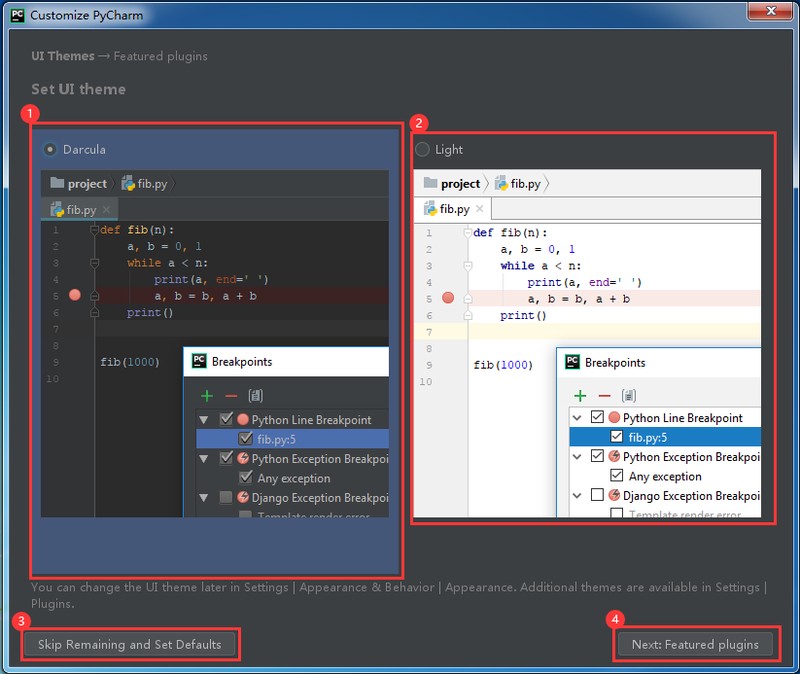
Task: Collapse Django Exception Breakpoint in Light preview
Action: (x=578, y=495)
